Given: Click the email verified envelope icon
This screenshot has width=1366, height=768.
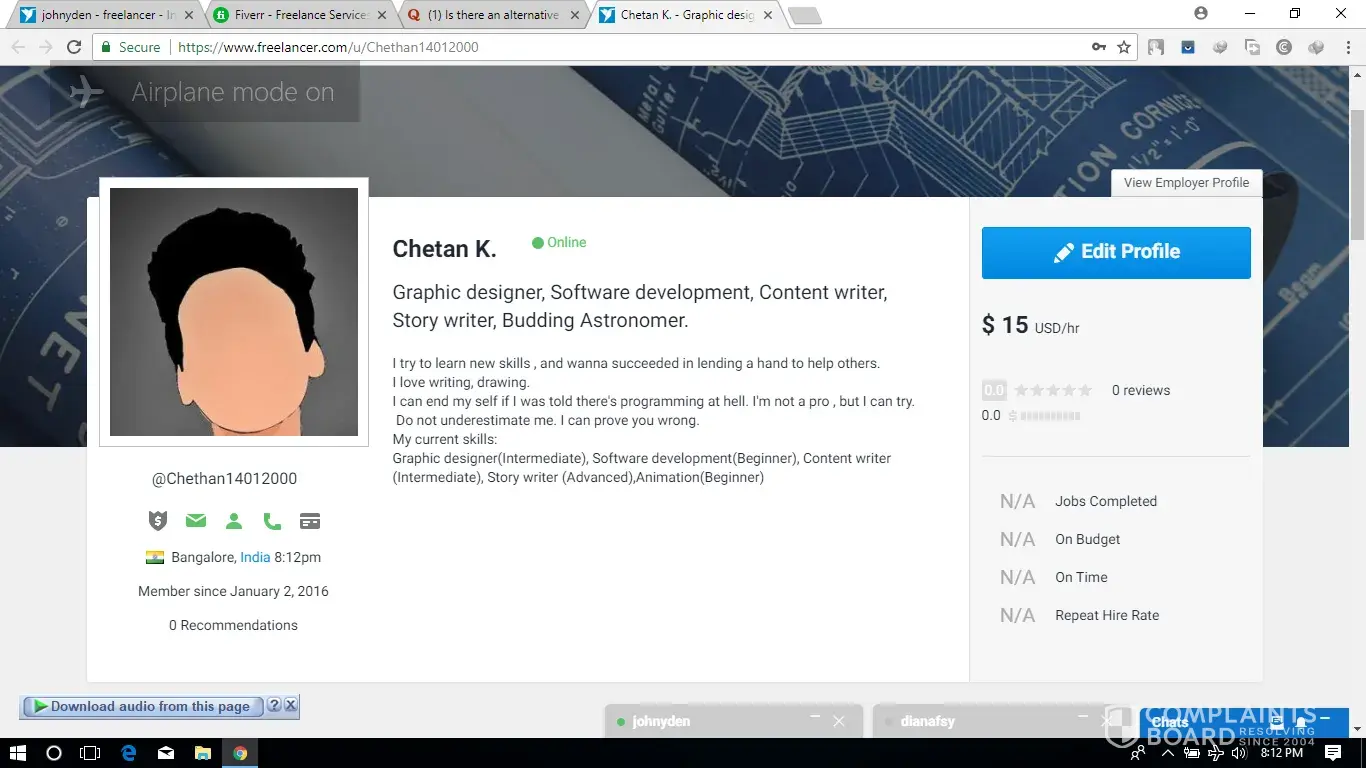Looking at the screenshot, I should 196,521.
